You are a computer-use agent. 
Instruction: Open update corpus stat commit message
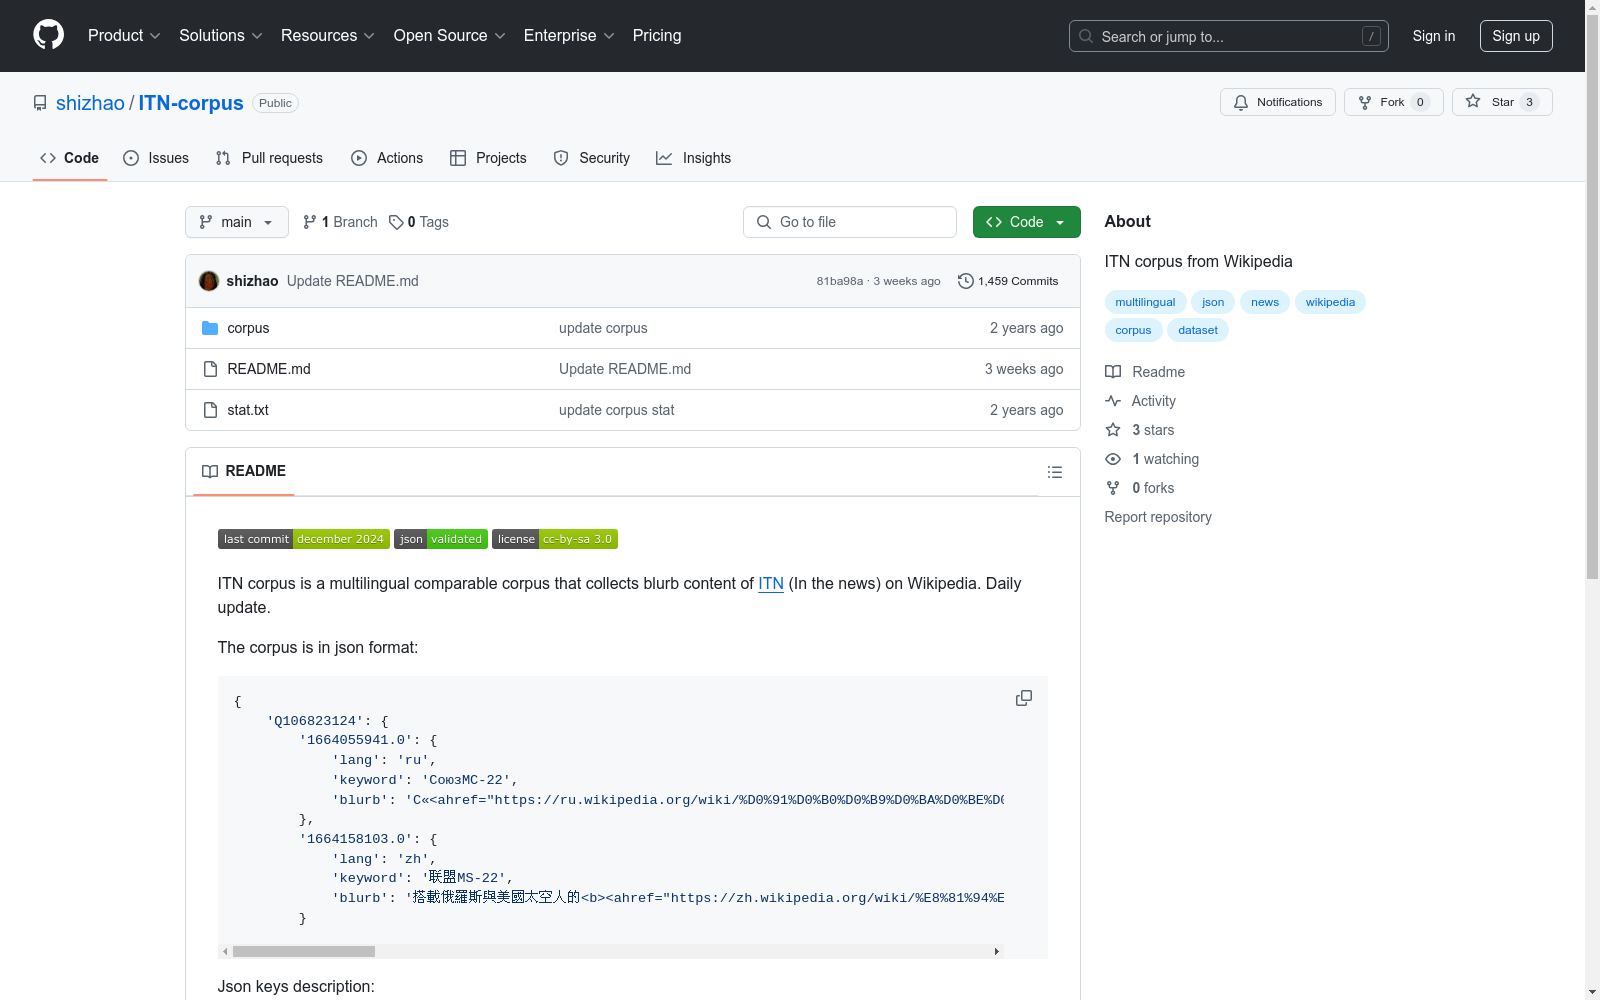(617, 410)
